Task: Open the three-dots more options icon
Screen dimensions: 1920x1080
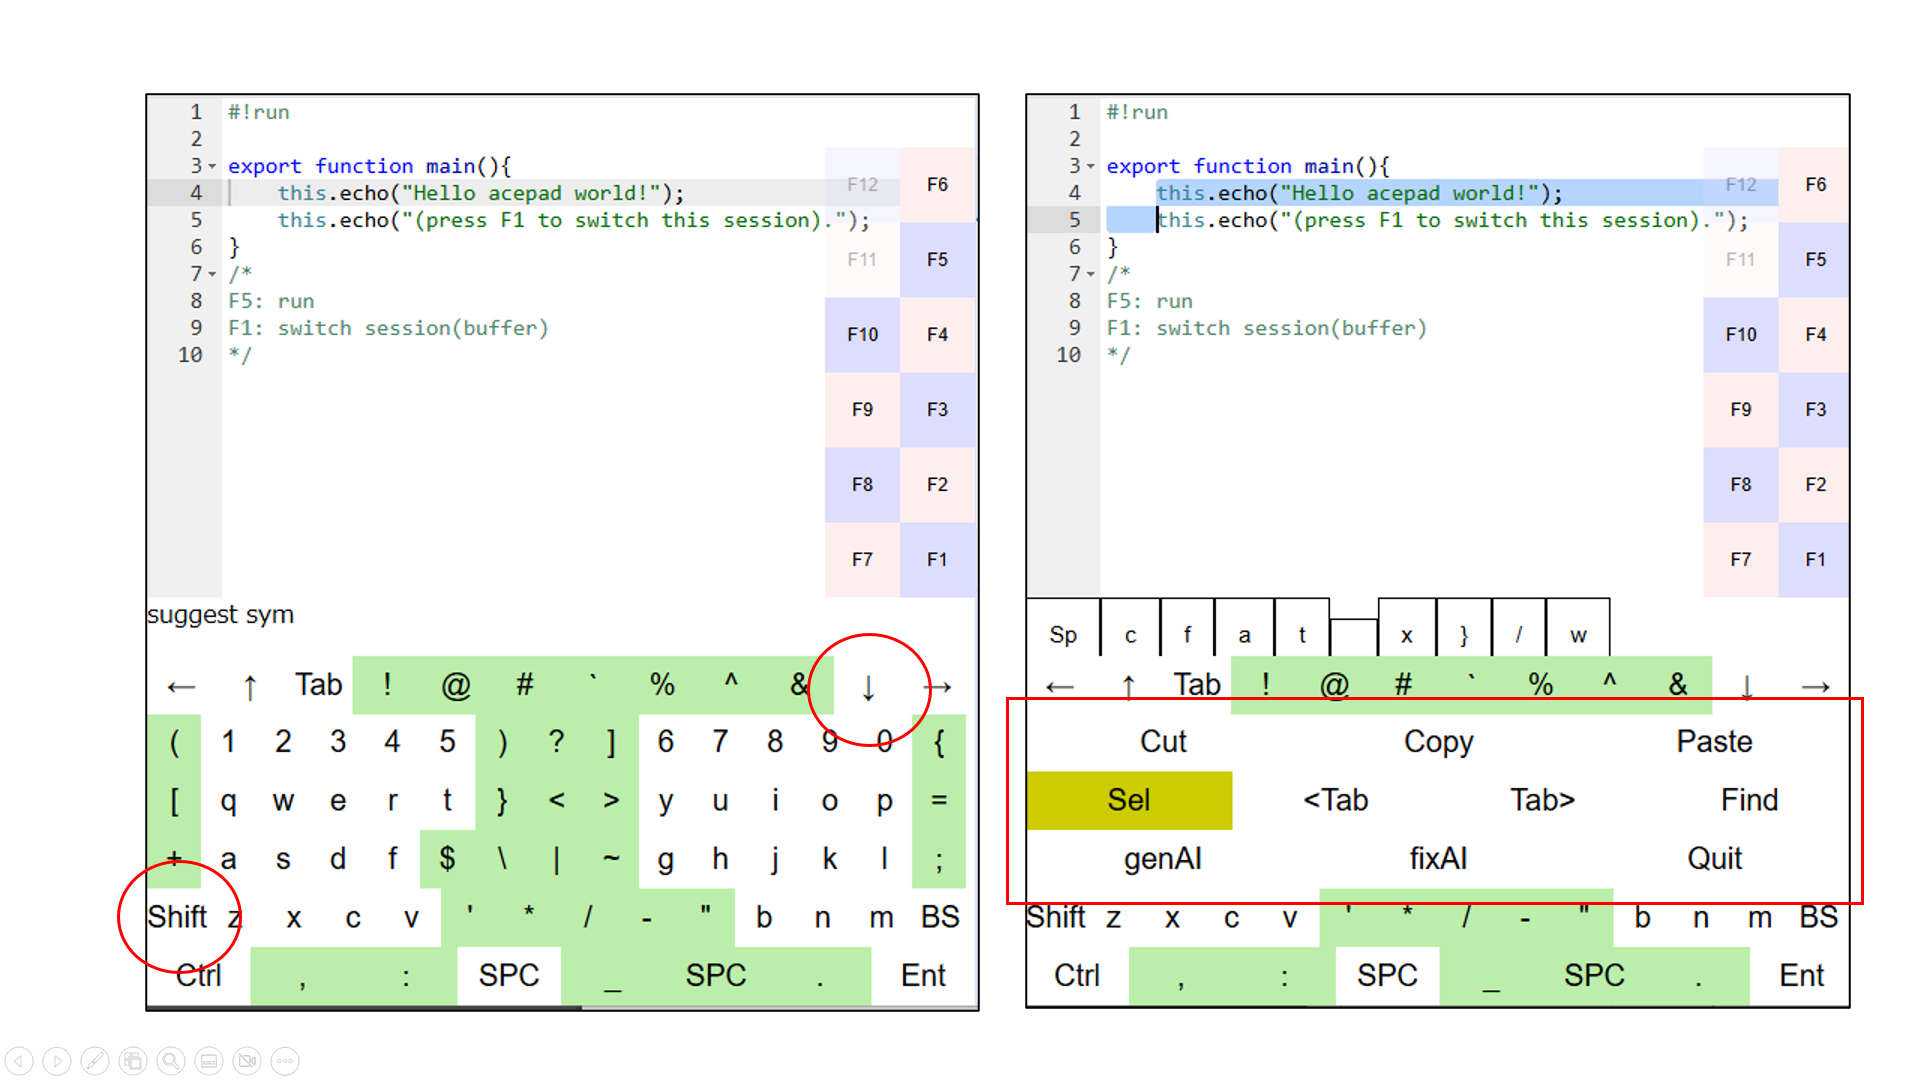Action: [285, 1061]
